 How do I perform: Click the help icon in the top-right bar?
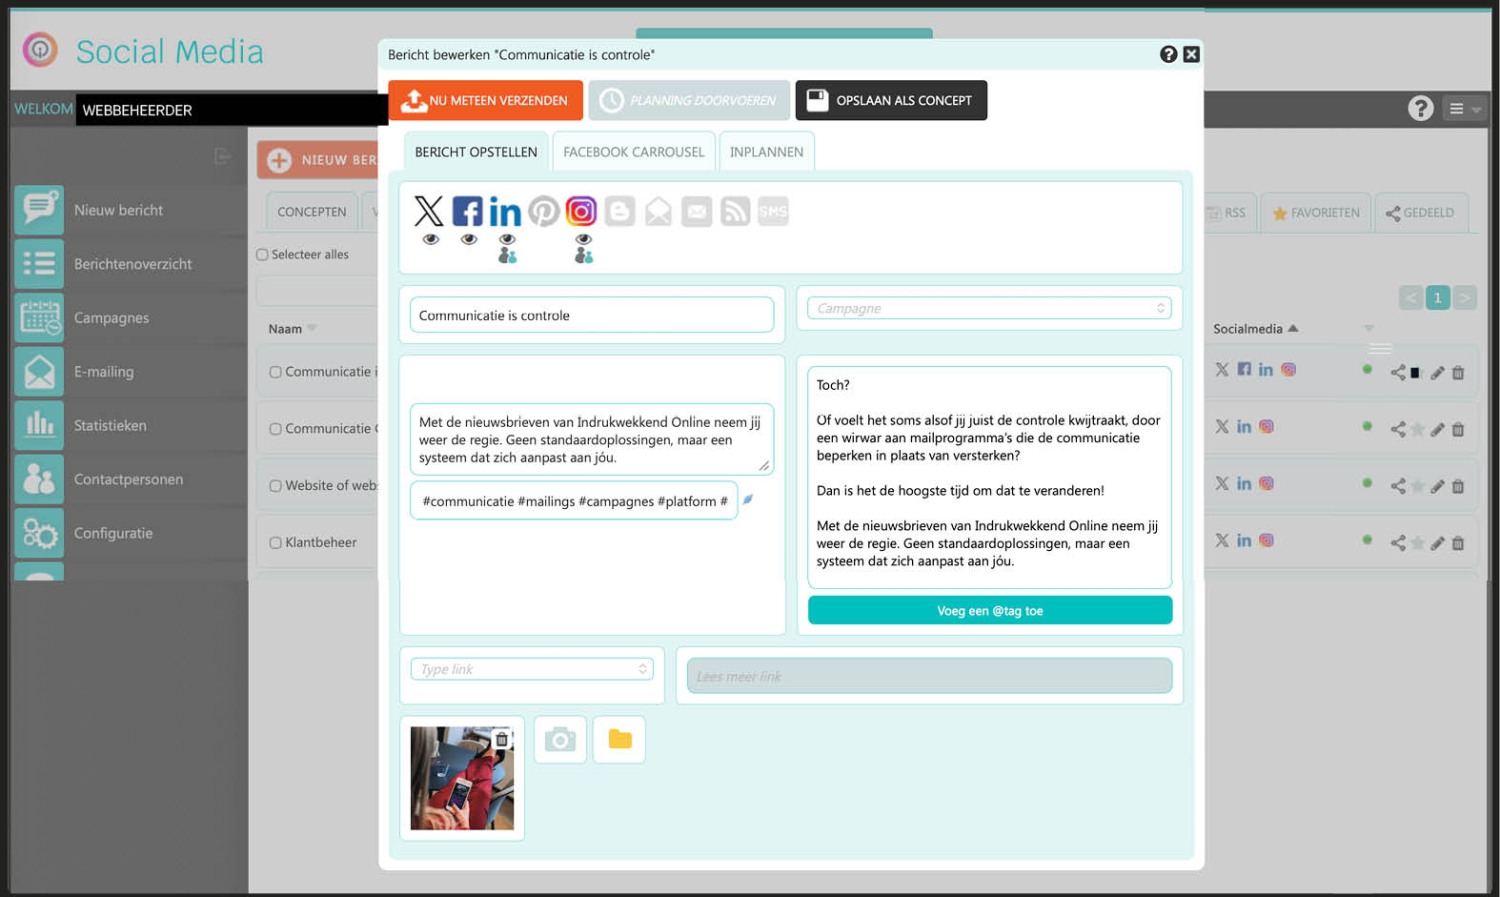click(1420, 108)
